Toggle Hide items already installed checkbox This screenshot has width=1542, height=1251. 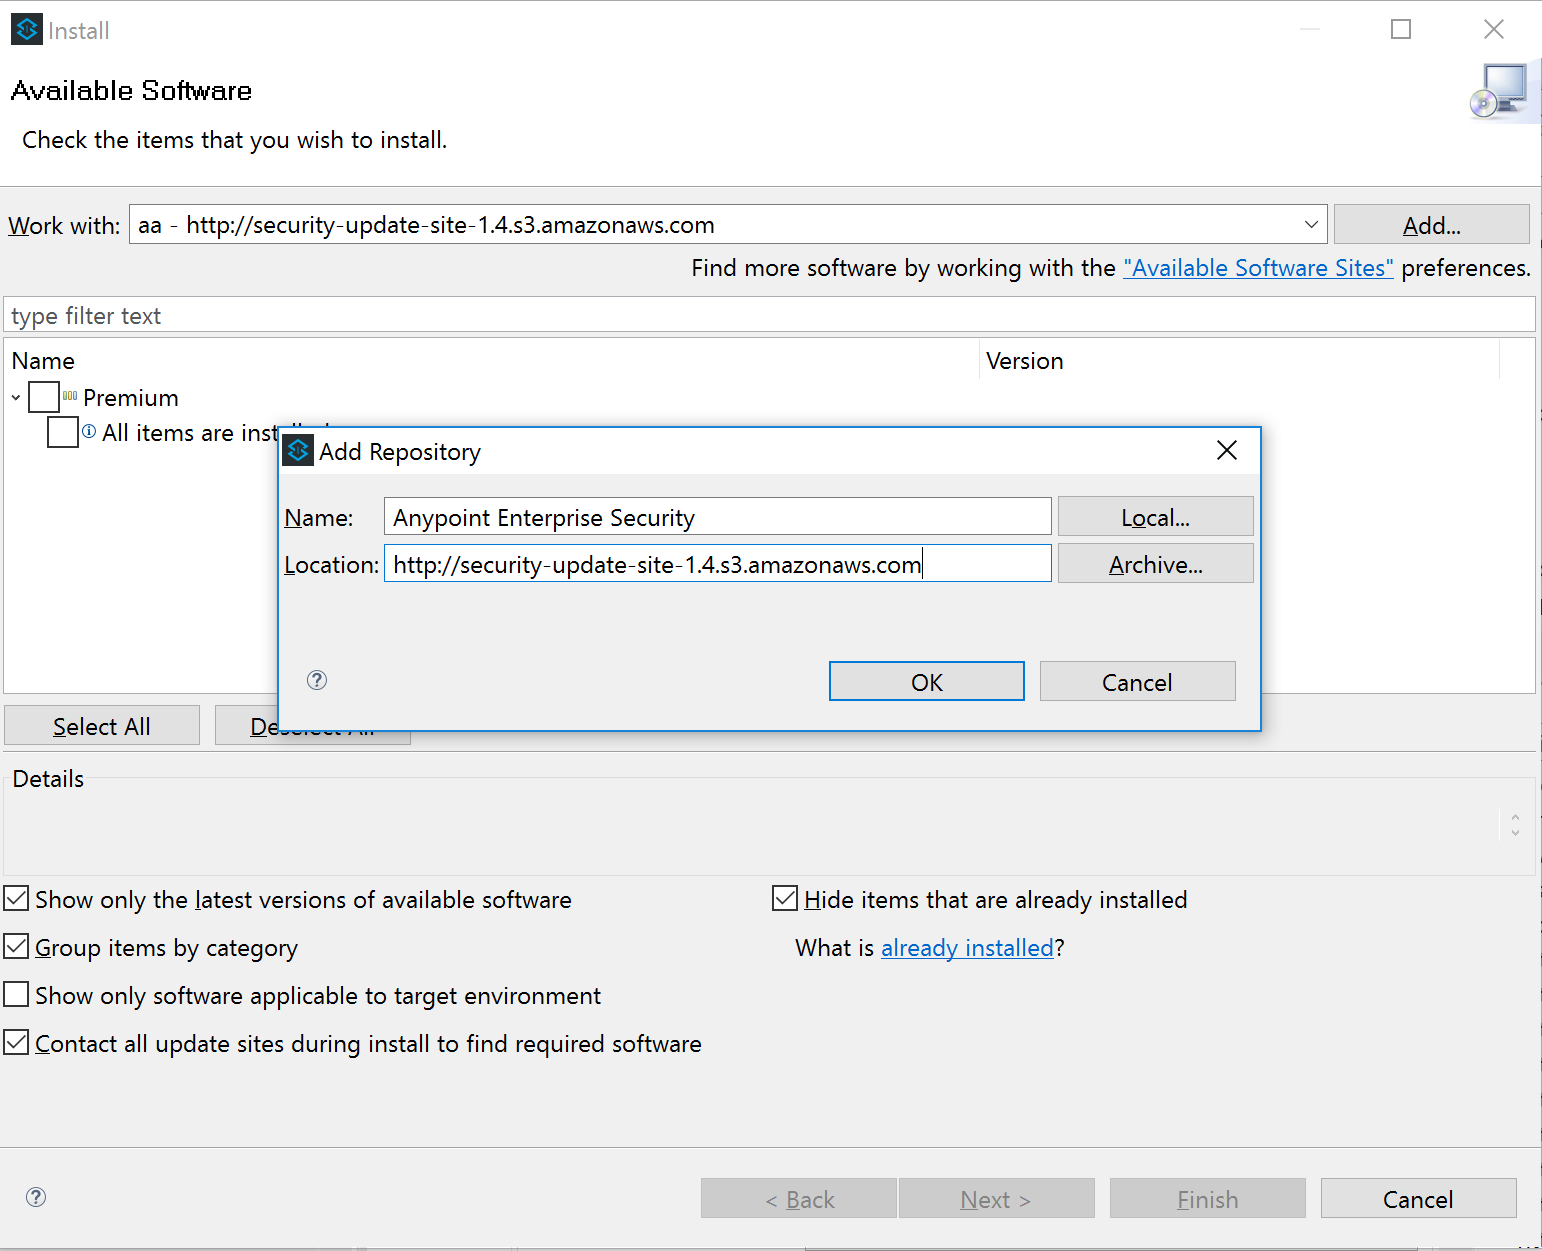tap(785, 899)
